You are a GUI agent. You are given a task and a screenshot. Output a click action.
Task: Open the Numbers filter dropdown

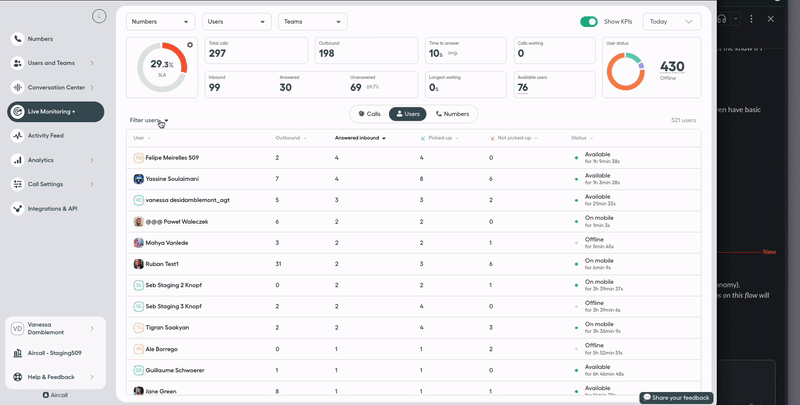click(x=161, y=21)
